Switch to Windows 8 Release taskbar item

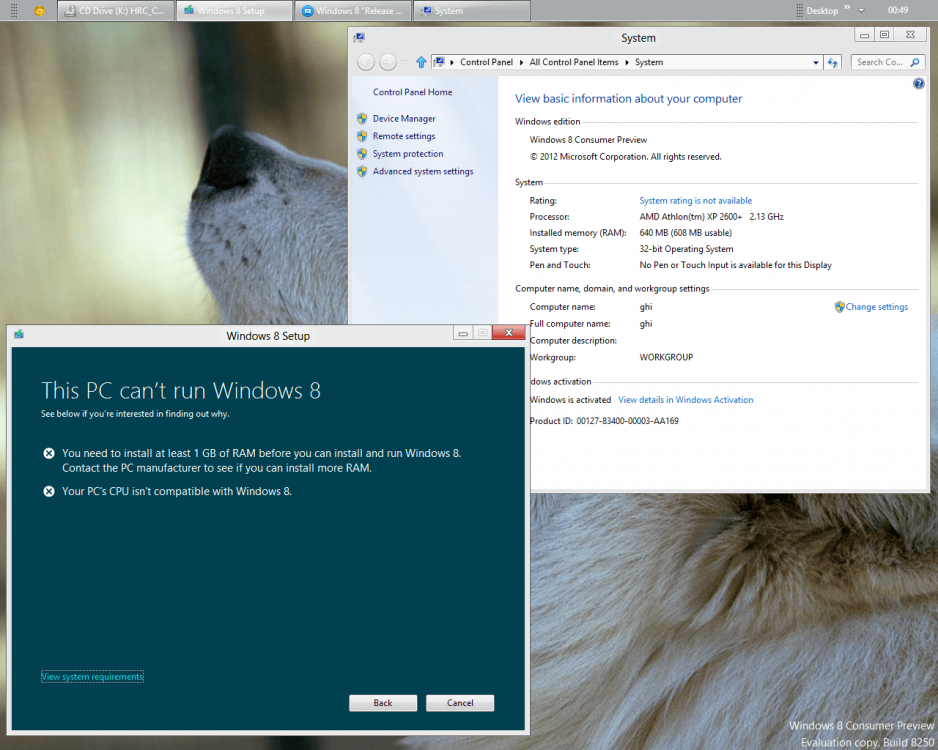[353, 11]
